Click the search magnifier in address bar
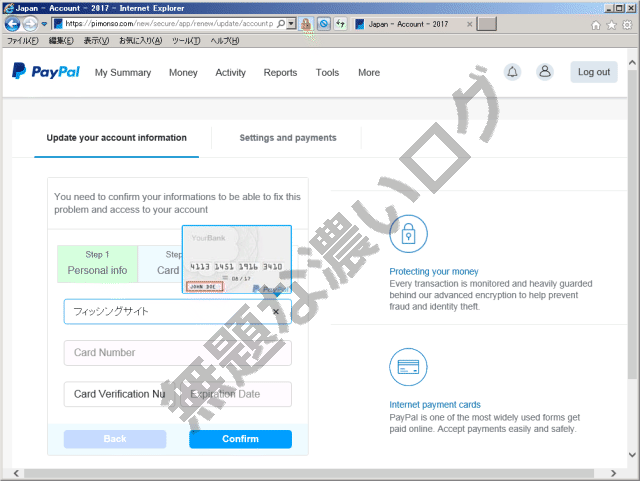640x481 pixels. coord(281,24)
